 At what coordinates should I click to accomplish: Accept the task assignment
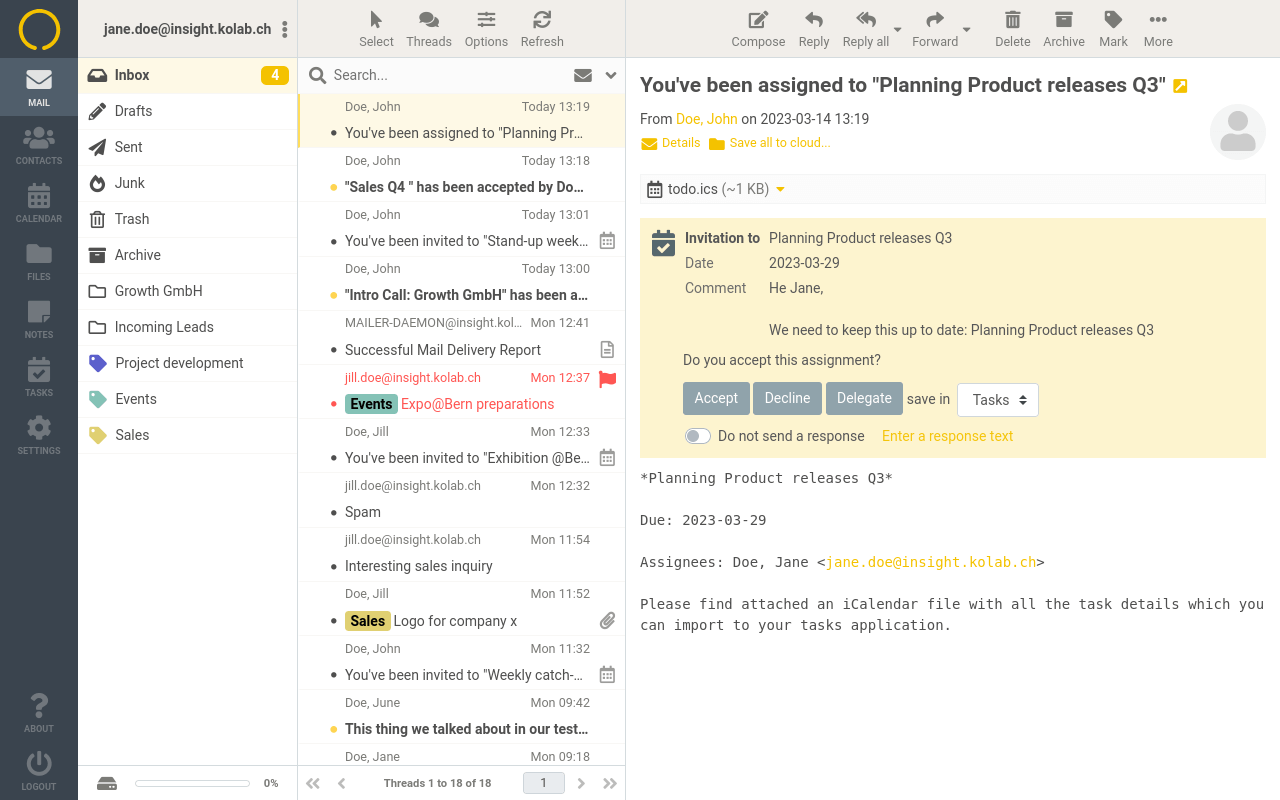coord(716,398)
